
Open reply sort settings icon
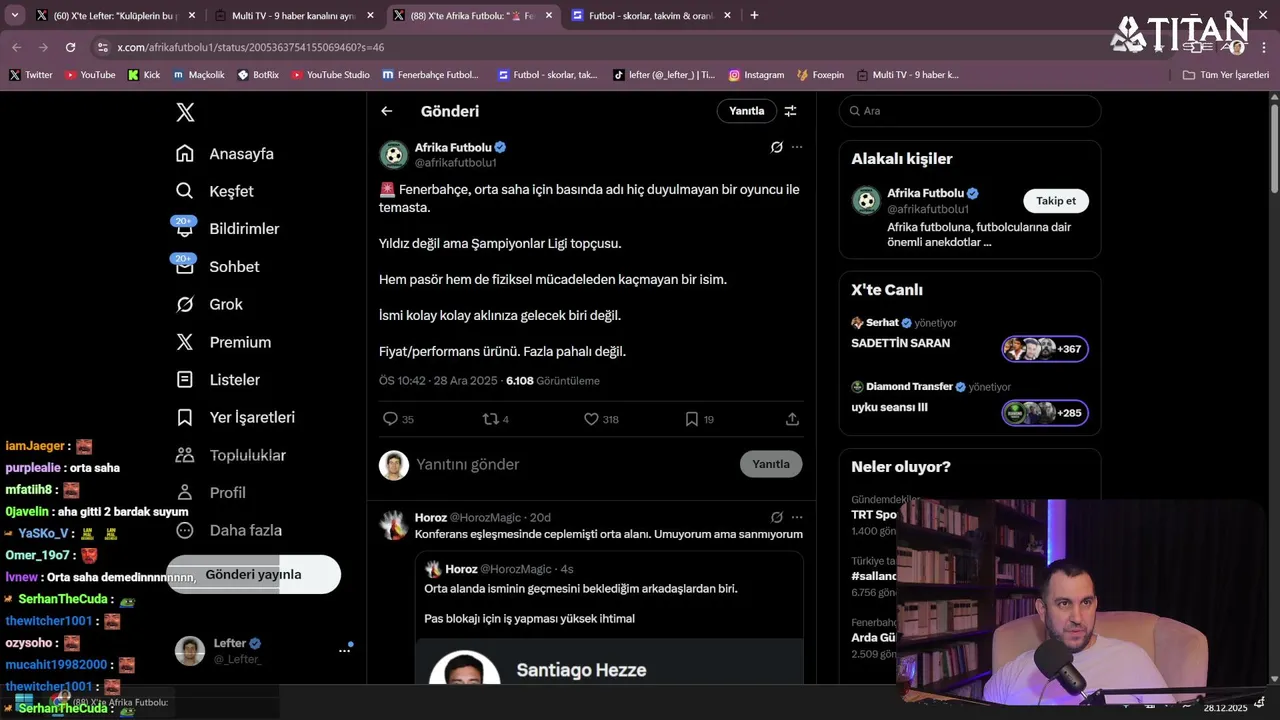pyautogui.click(x=790, y=111)
